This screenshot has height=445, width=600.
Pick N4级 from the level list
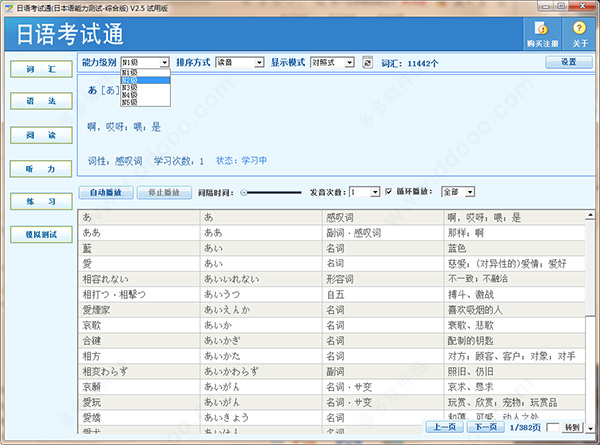[x=145, y=95]
